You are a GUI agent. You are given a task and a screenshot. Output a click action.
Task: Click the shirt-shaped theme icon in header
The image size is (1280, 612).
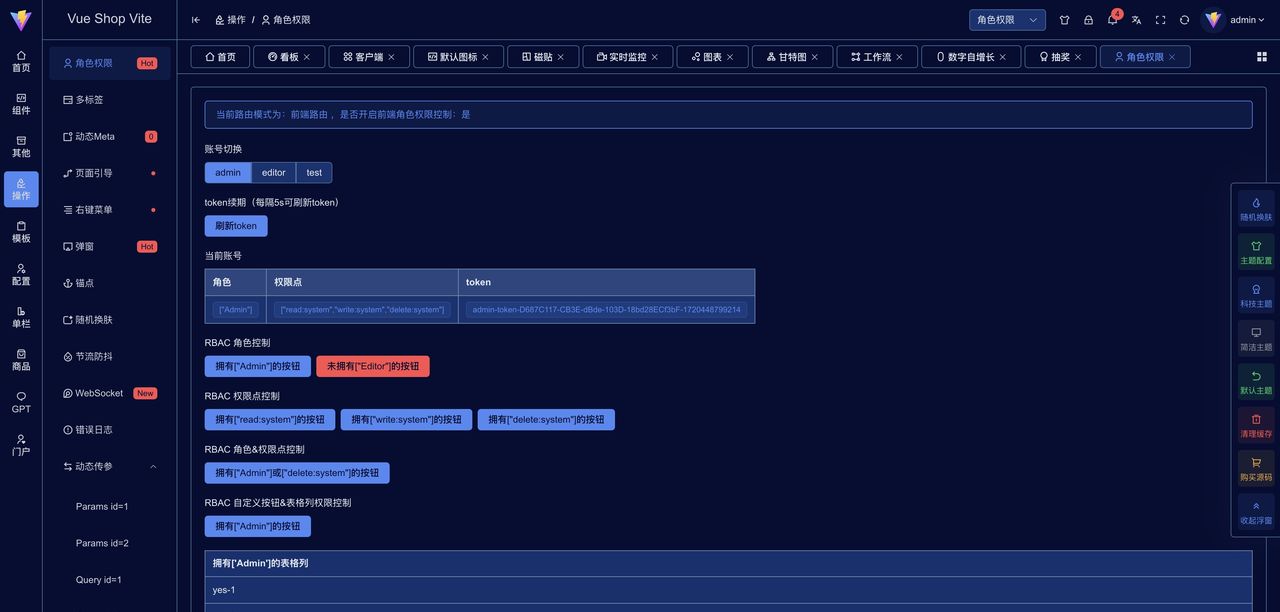click(1064, 20)
